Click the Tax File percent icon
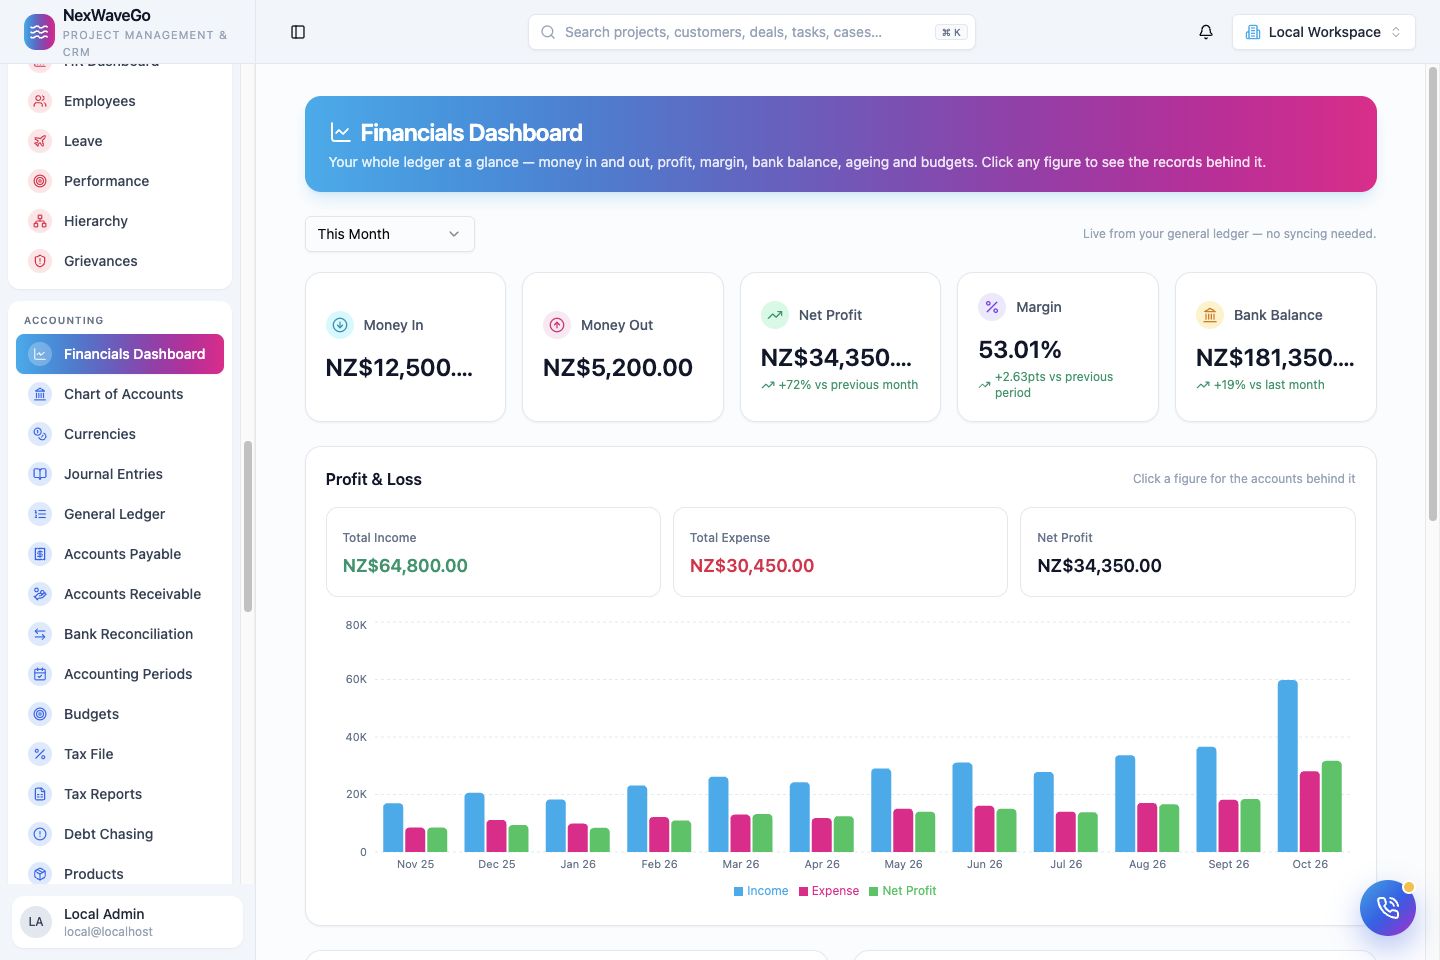This screenshot has height=960, width=1440. [x=40, y=754]
